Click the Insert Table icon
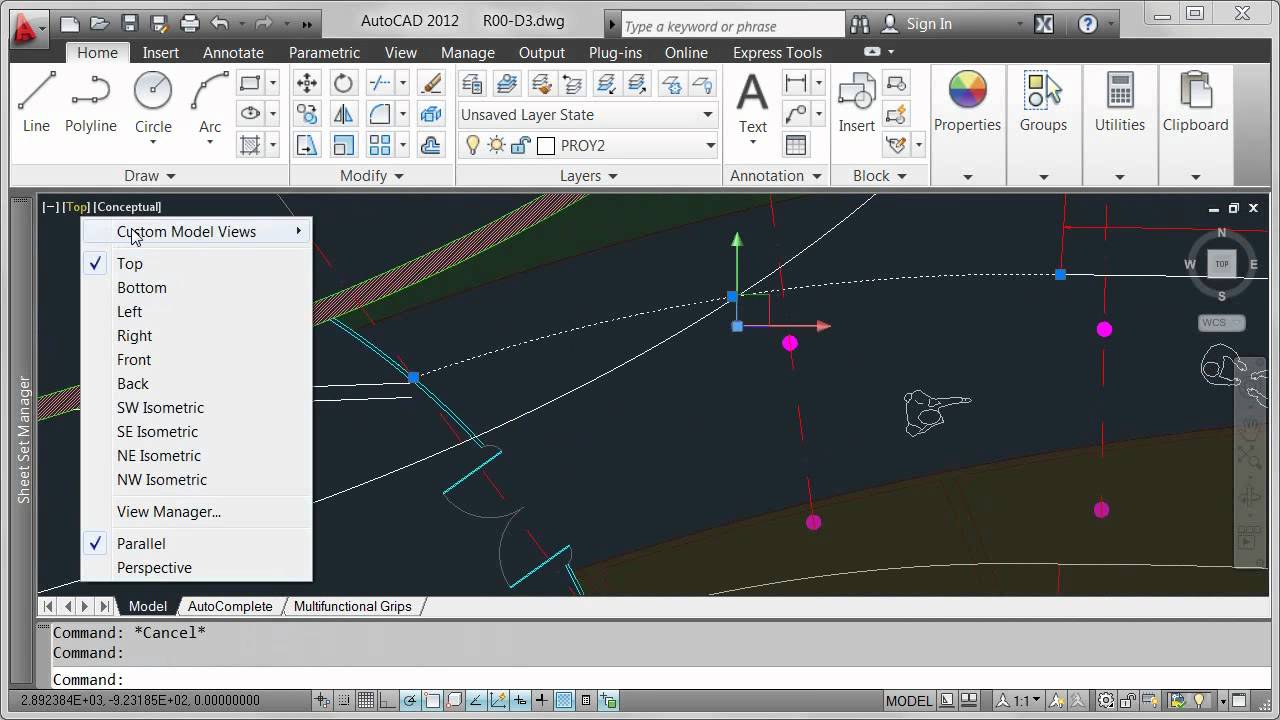The image size is (1280, 720). coord(796,145)
